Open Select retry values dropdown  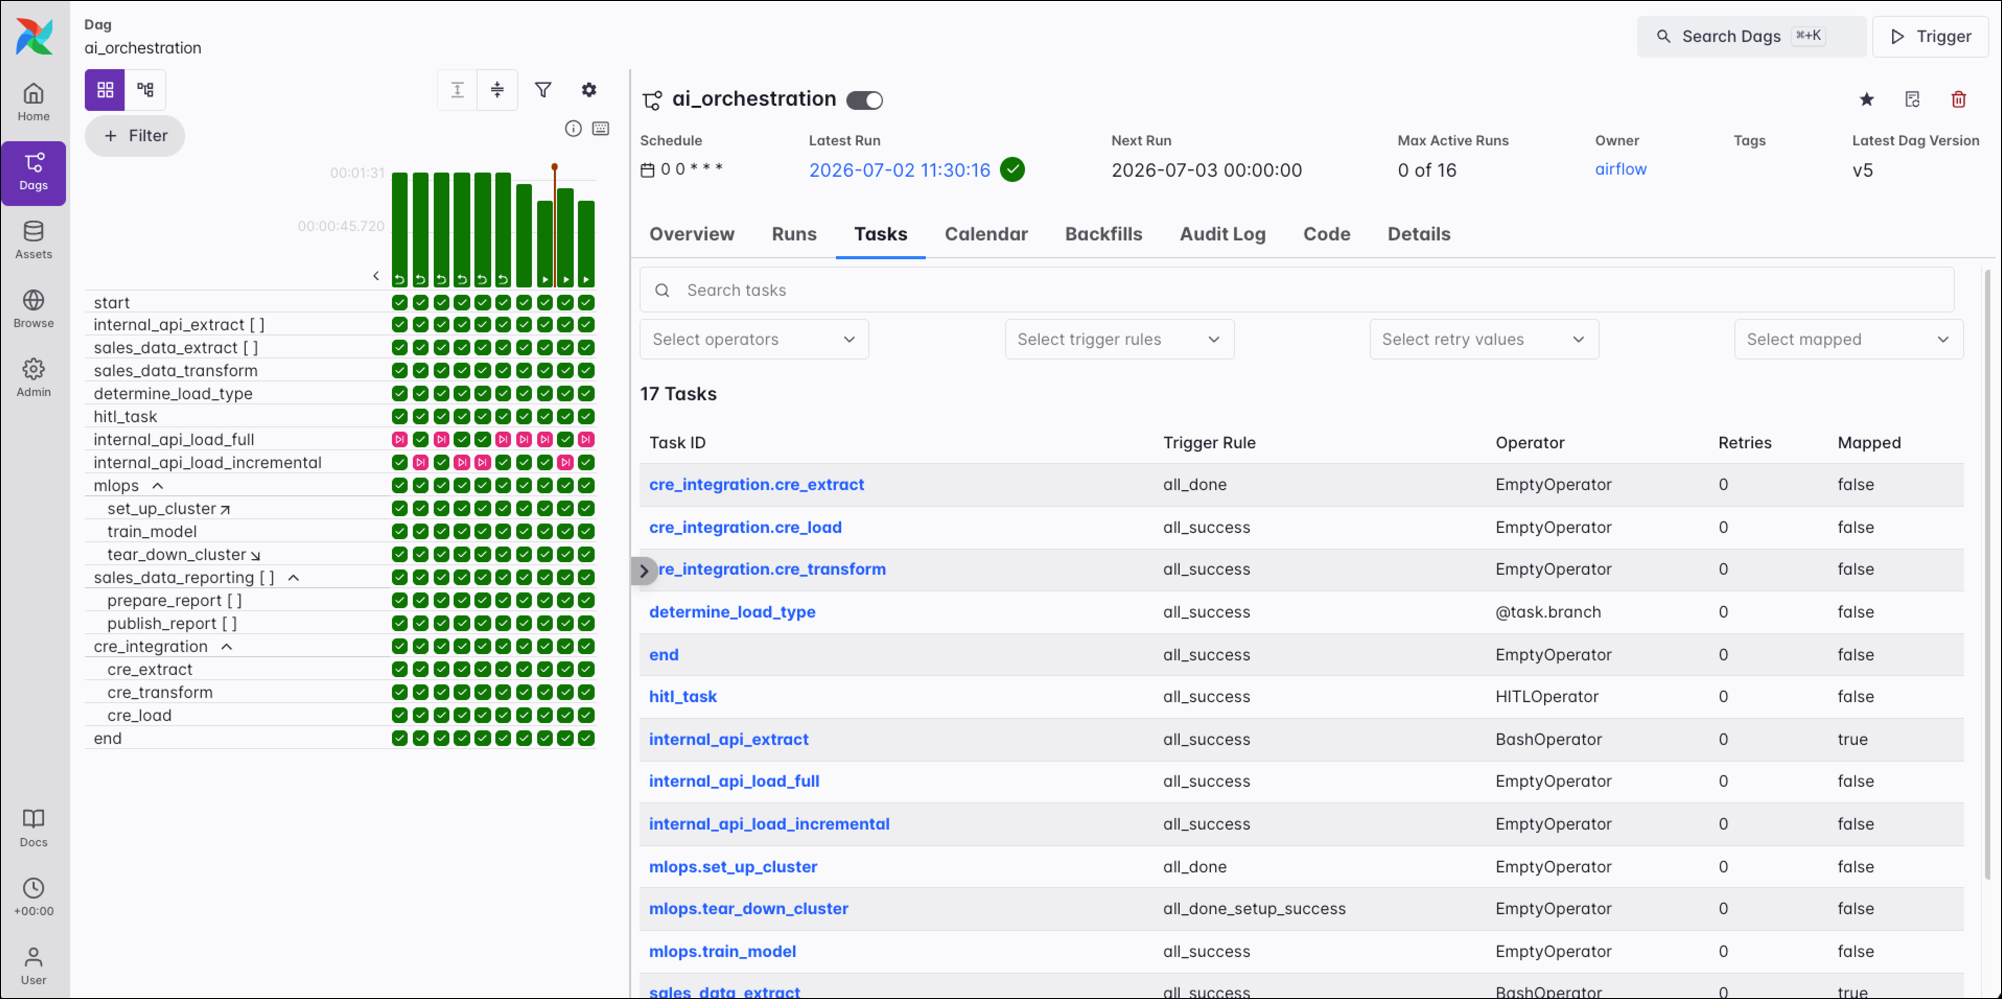(1484, 339)
